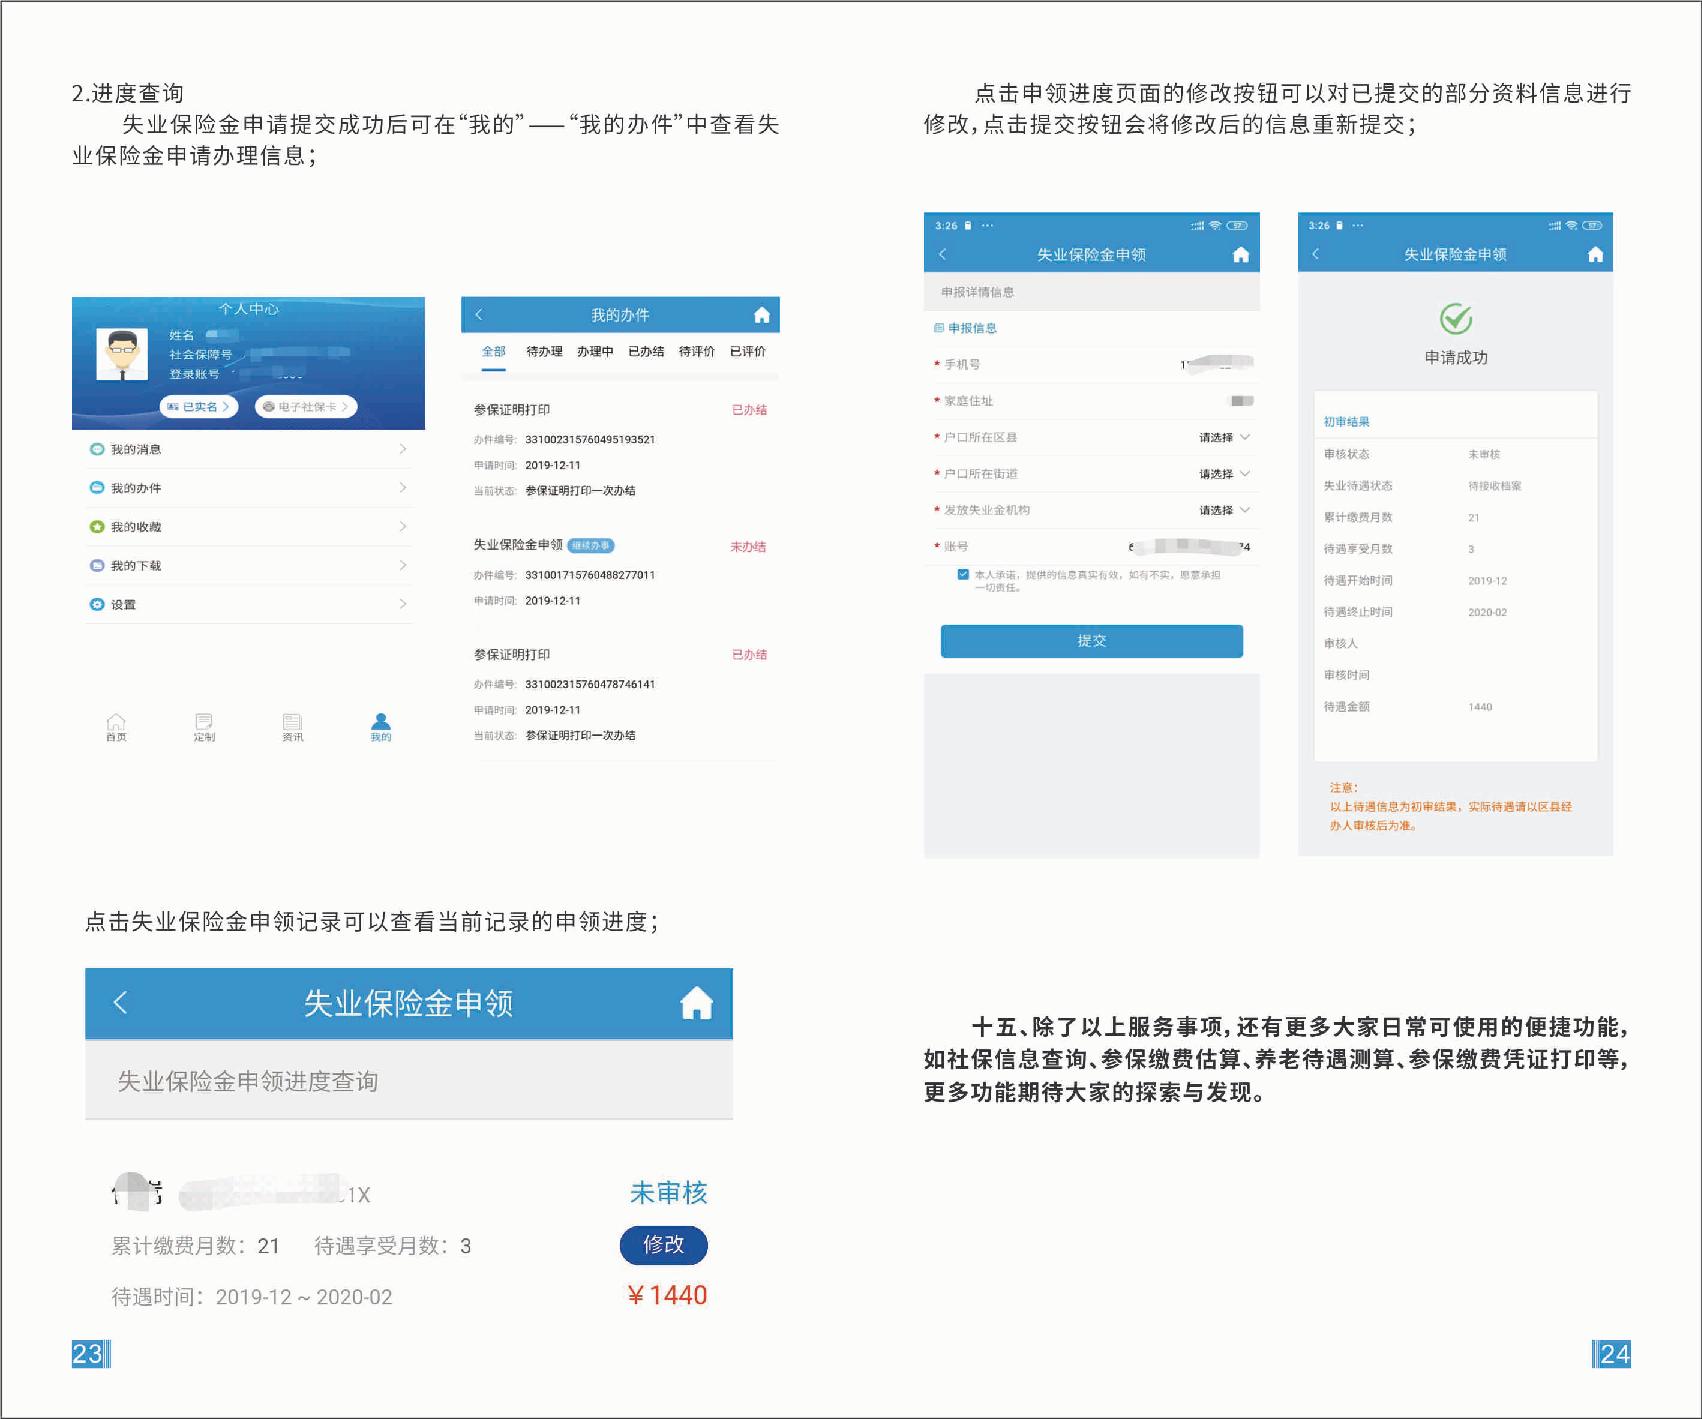Viewport: 1702px width, 1419px height.
Task: Click the 手机号 input field
Action: click(x=1150, y=365)
